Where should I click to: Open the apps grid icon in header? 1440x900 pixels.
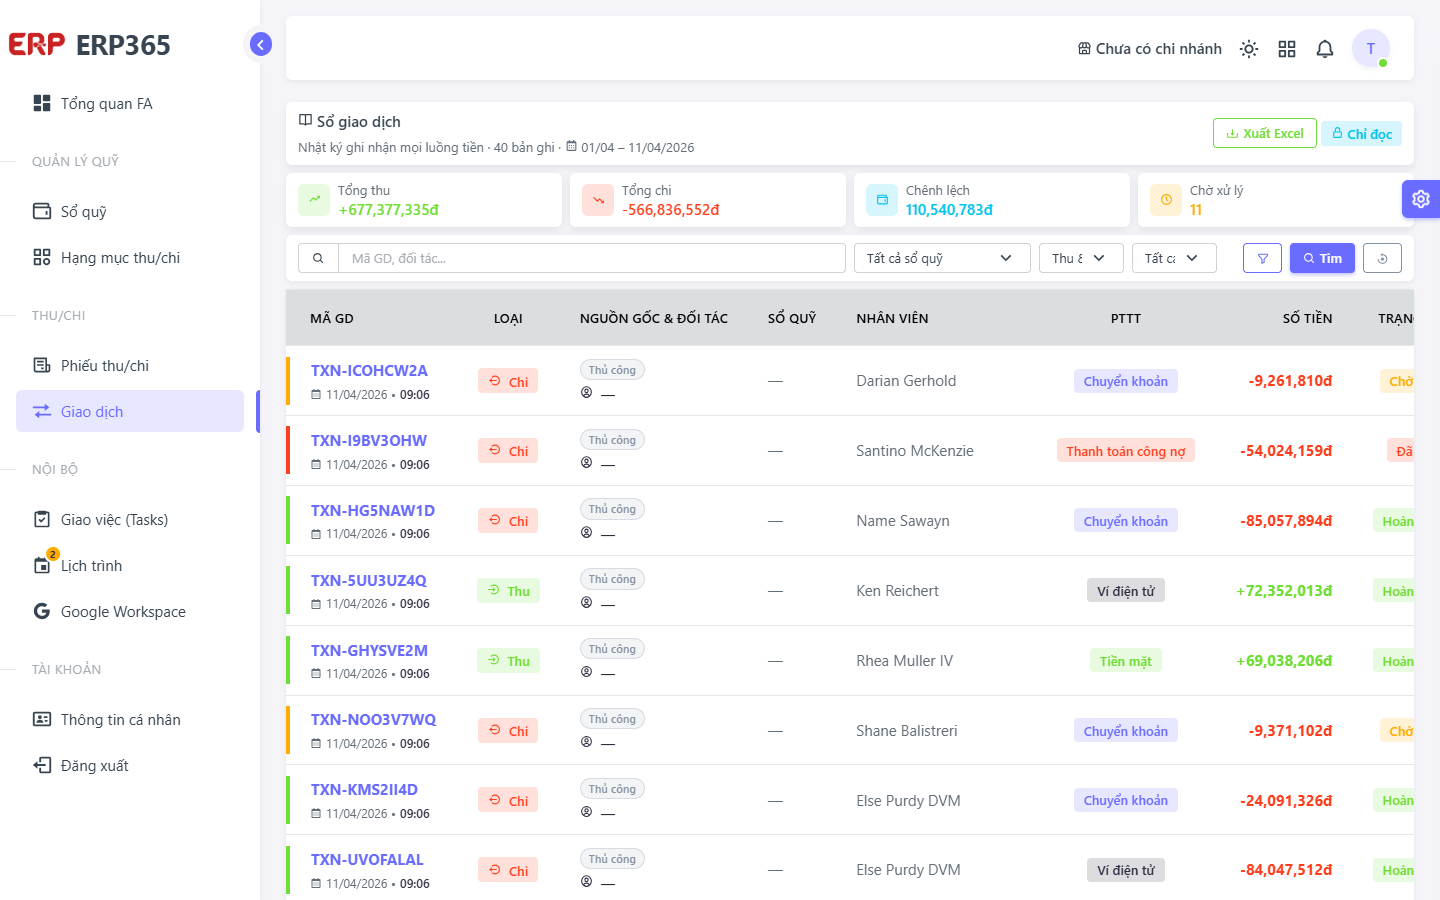(1287, 49)
